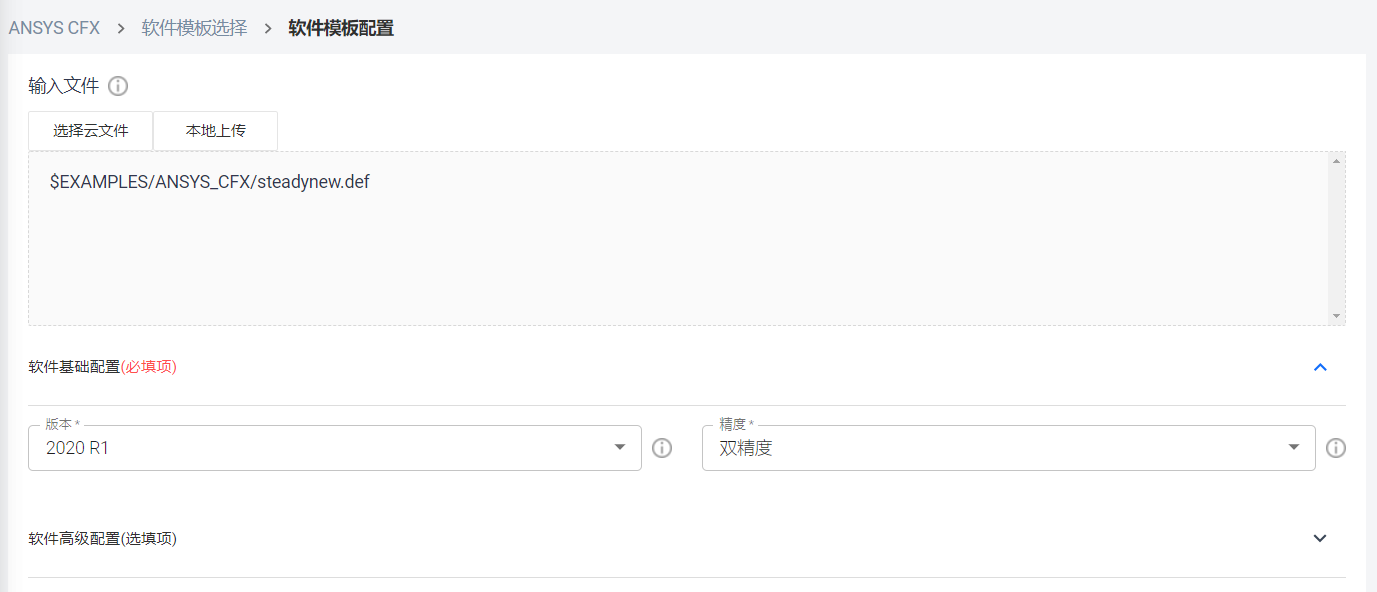
Task: Switch to 选择云文件 tab
Action: point(91,131)
